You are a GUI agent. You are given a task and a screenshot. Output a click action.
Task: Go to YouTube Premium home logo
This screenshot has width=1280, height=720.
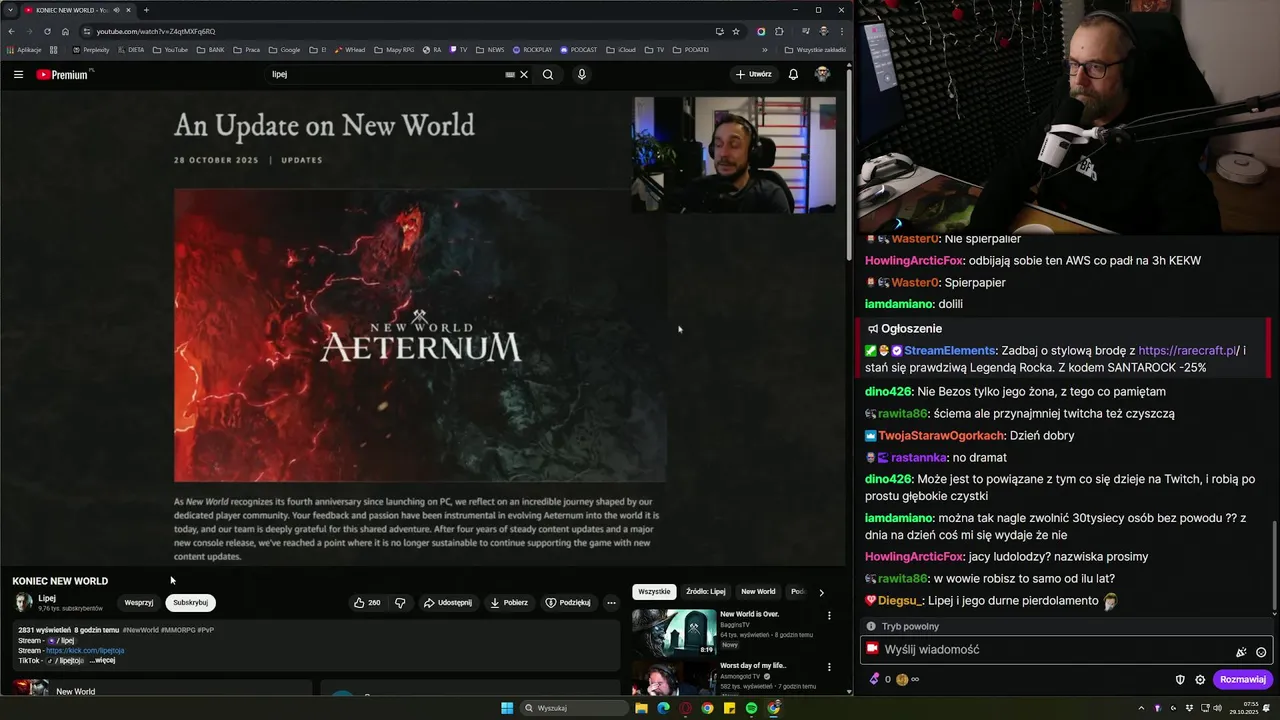coord(63,74)
